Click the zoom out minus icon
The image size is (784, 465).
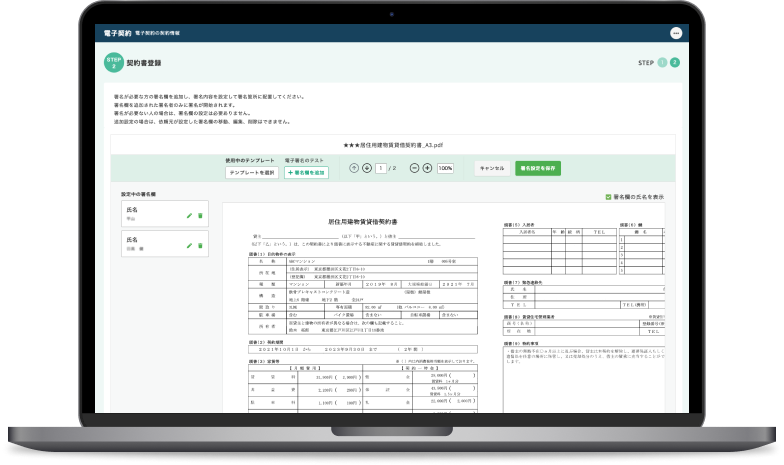click(414, 168)
